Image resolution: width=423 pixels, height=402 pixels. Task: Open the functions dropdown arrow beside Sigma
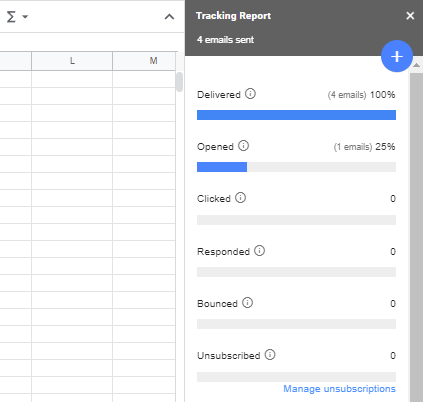tap(25, 16)
